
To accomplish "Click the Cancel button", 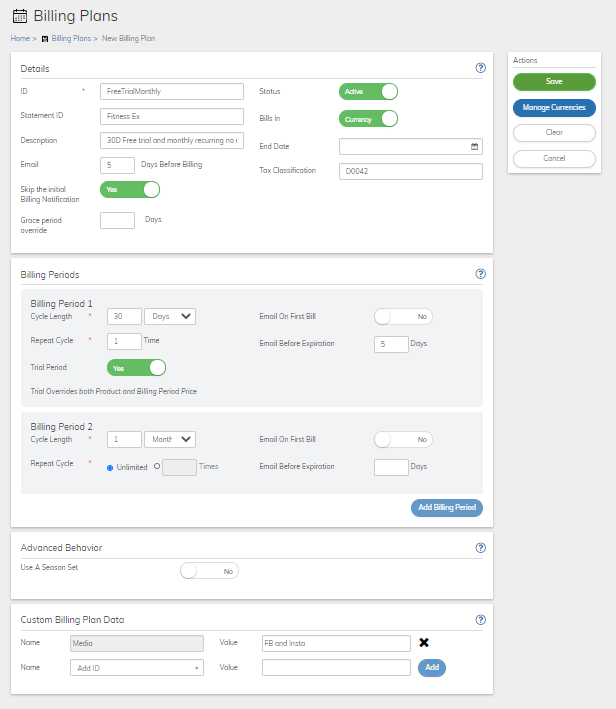I will pyautogui.click(x=554, y=159).
